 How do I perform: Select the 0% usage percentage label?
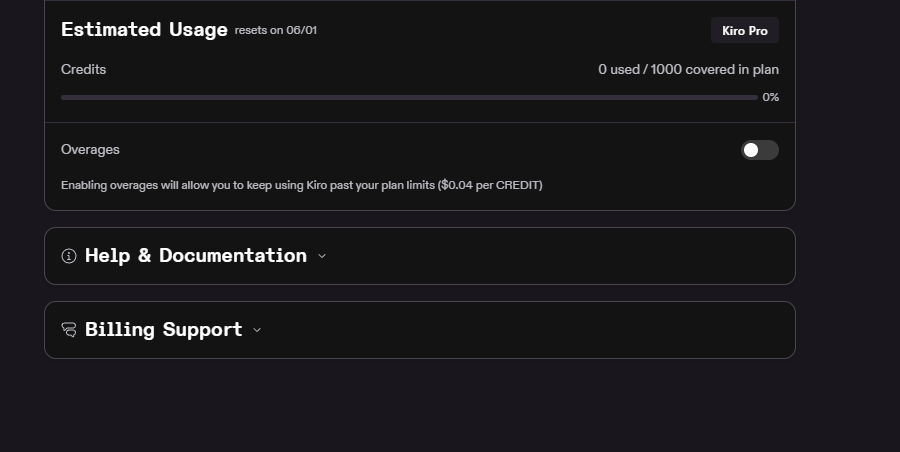coord(770,98)
